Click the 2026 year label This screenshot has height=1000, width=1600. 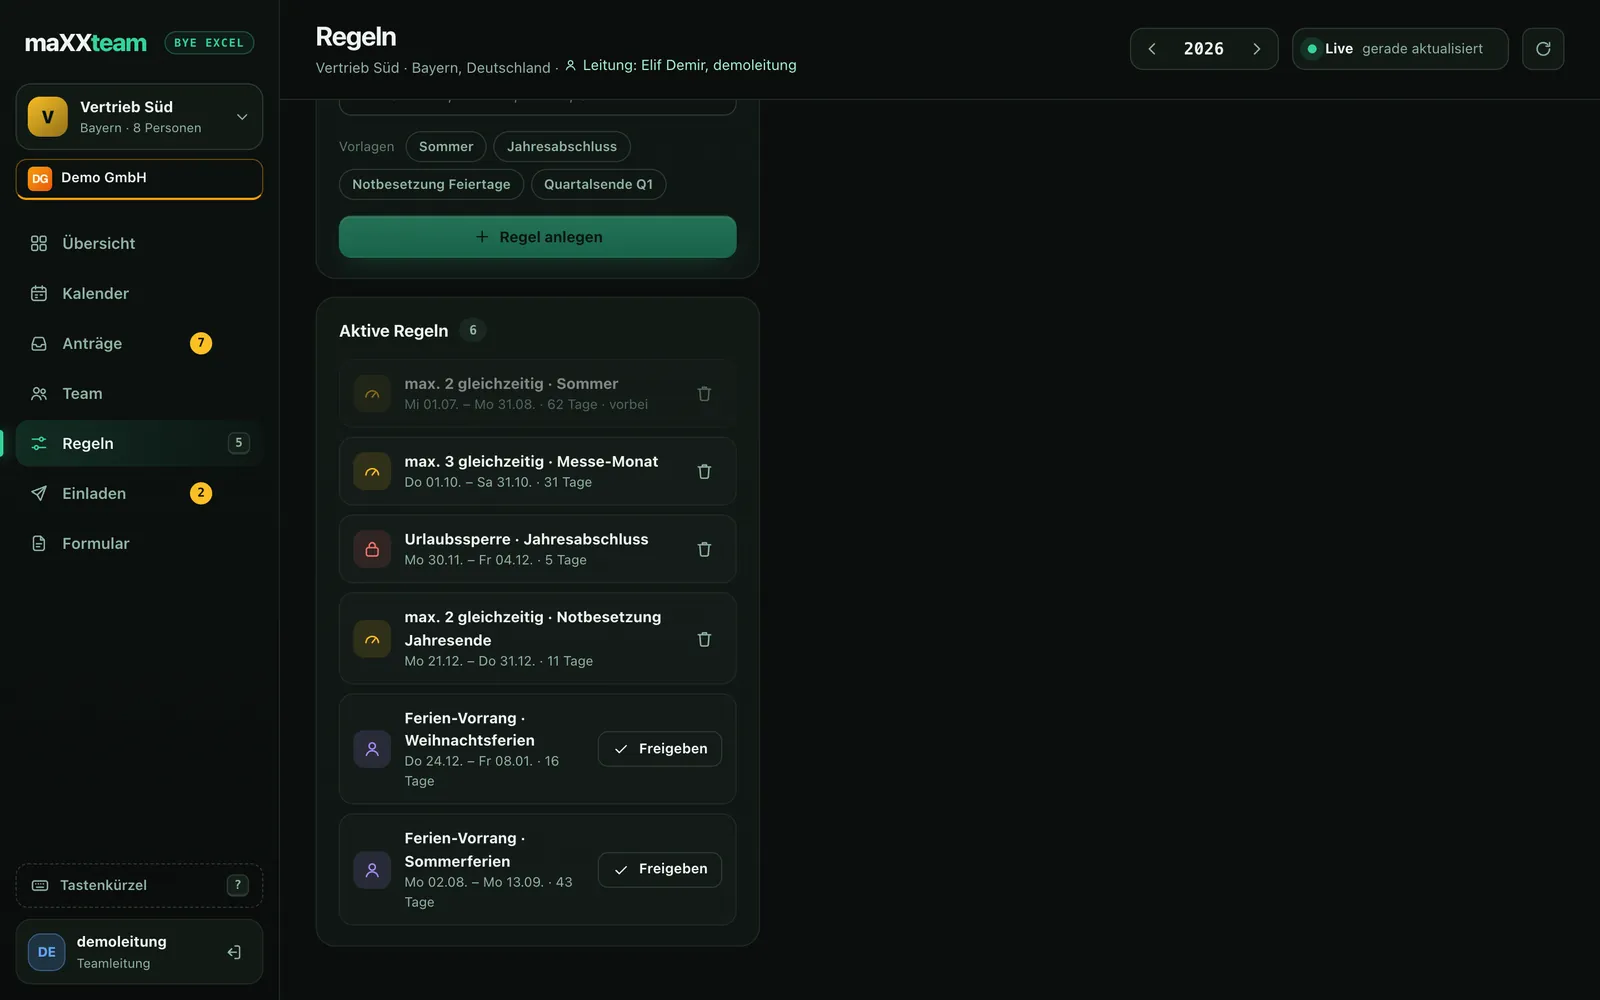1204,49
